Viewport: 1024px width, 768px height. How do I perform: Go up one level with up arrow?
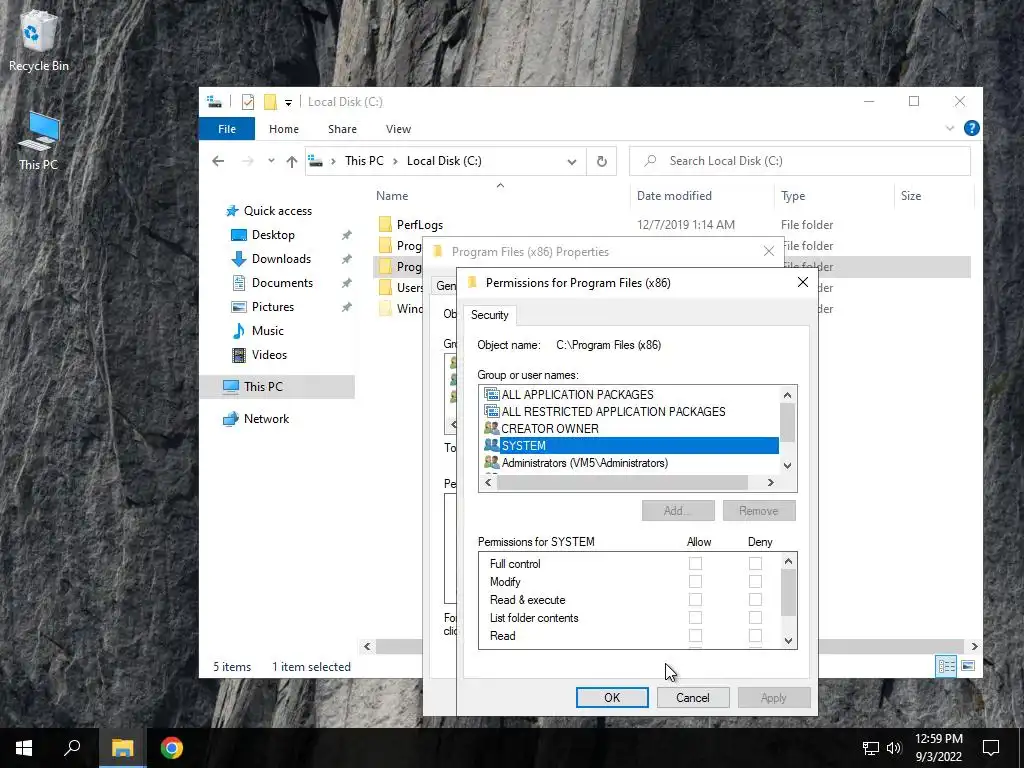tap(292, 161)
